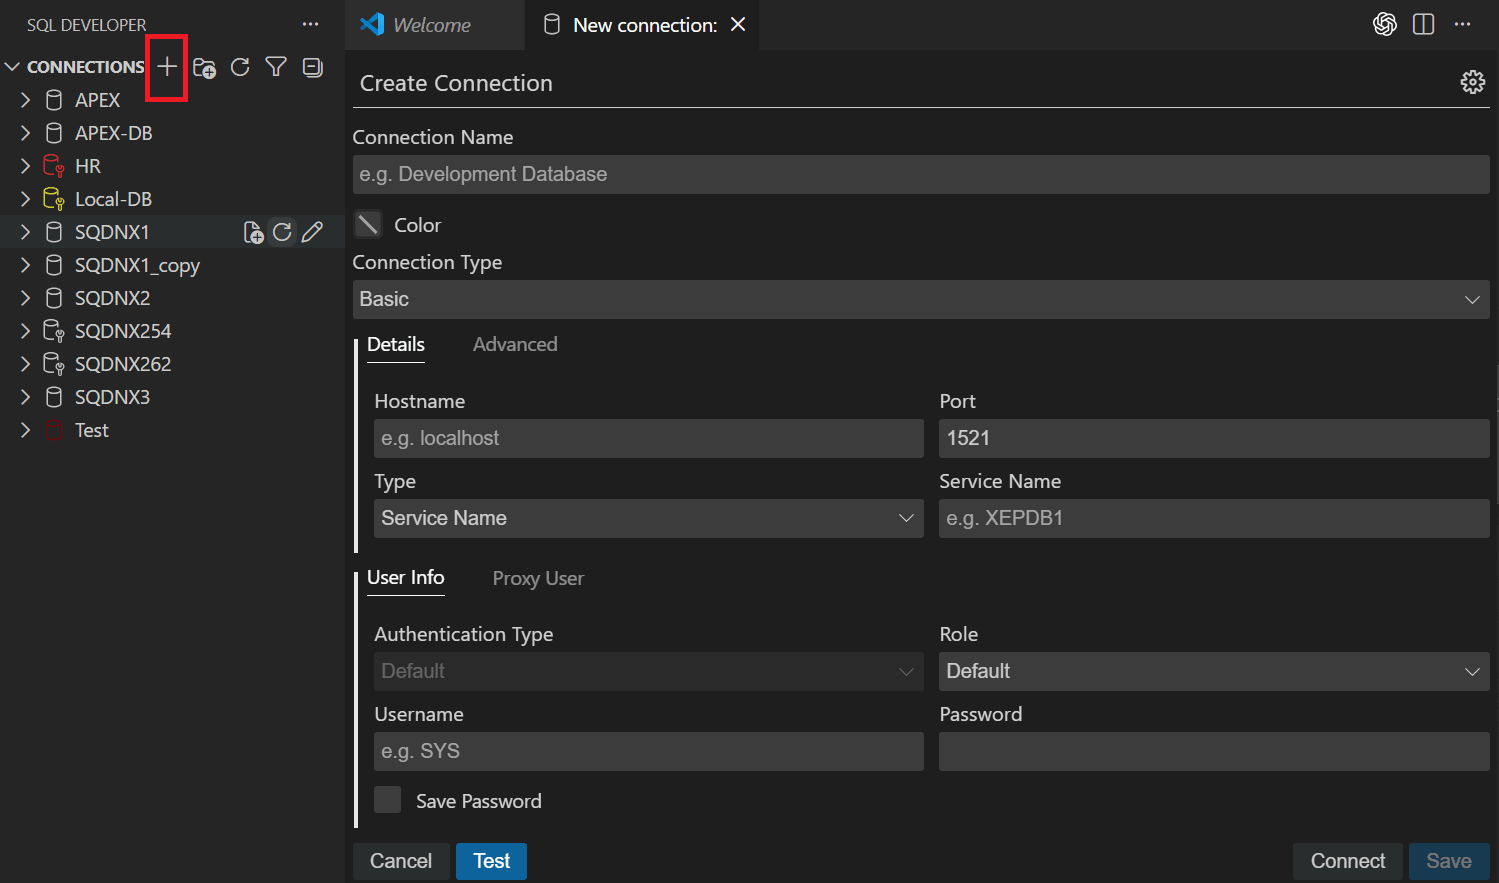Click the new connection folder icon

[x=204, y=67]
